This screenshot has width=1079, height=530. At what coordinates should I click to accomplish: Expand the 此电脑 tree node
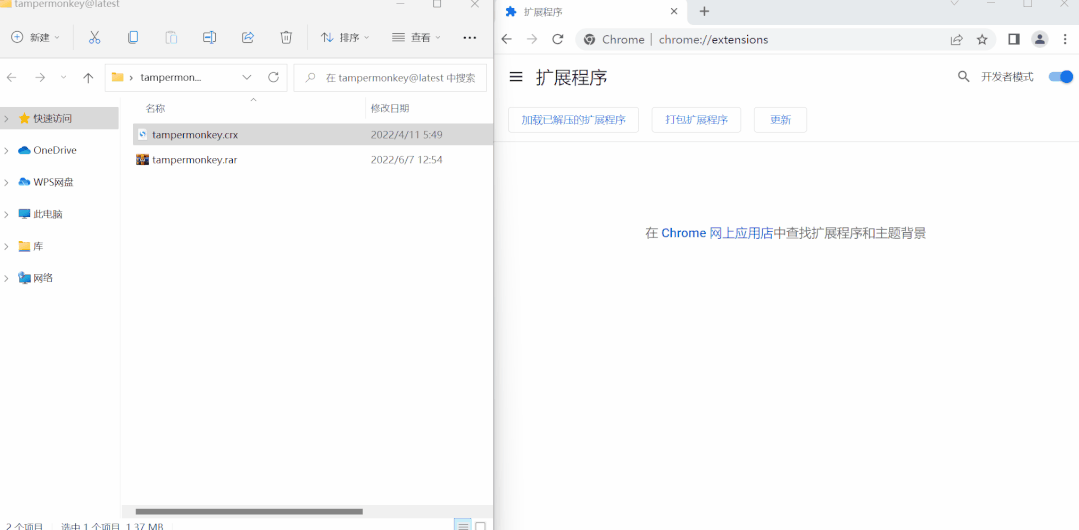tap(6, 214)
